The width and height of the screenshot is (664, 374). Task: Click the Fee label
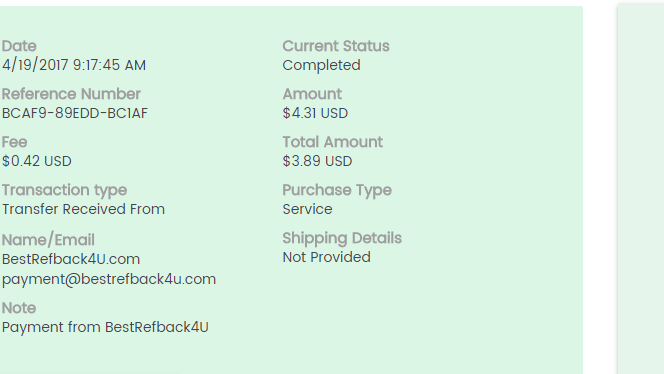[x=14, y=142]
